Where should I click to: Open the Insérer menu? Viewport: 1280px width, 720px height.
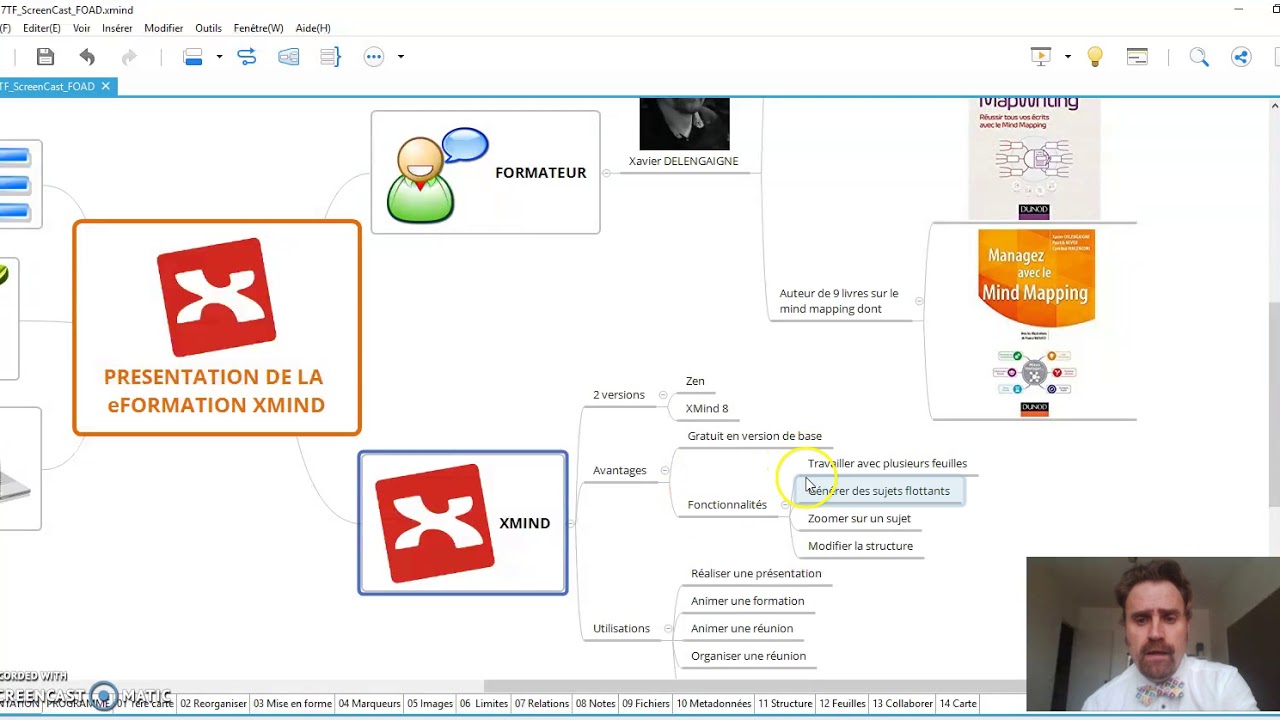pos(117,28)
